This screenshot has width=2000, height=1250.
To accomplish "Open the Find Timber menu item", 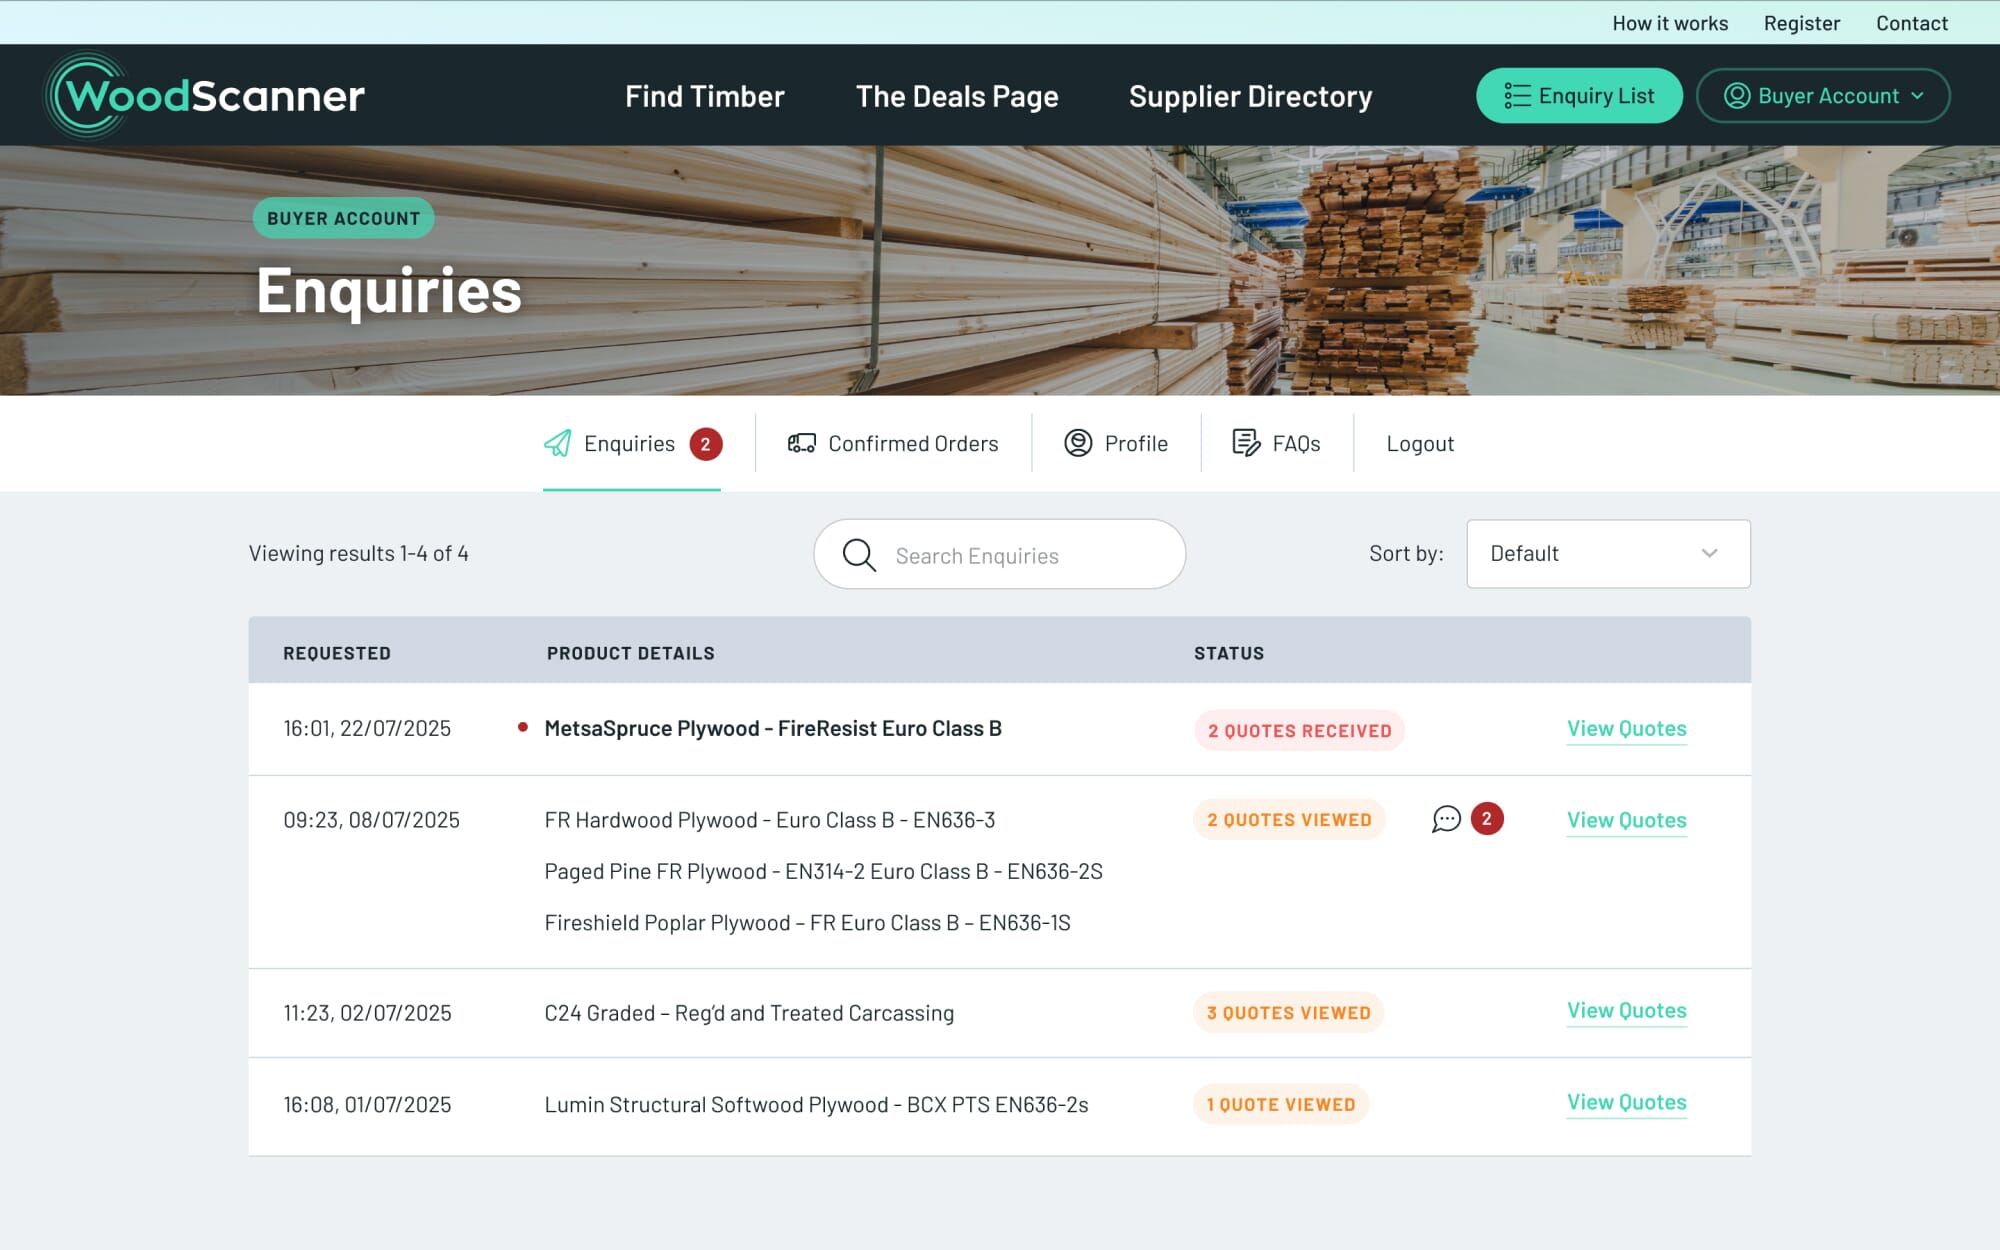I will coord(704,96).
